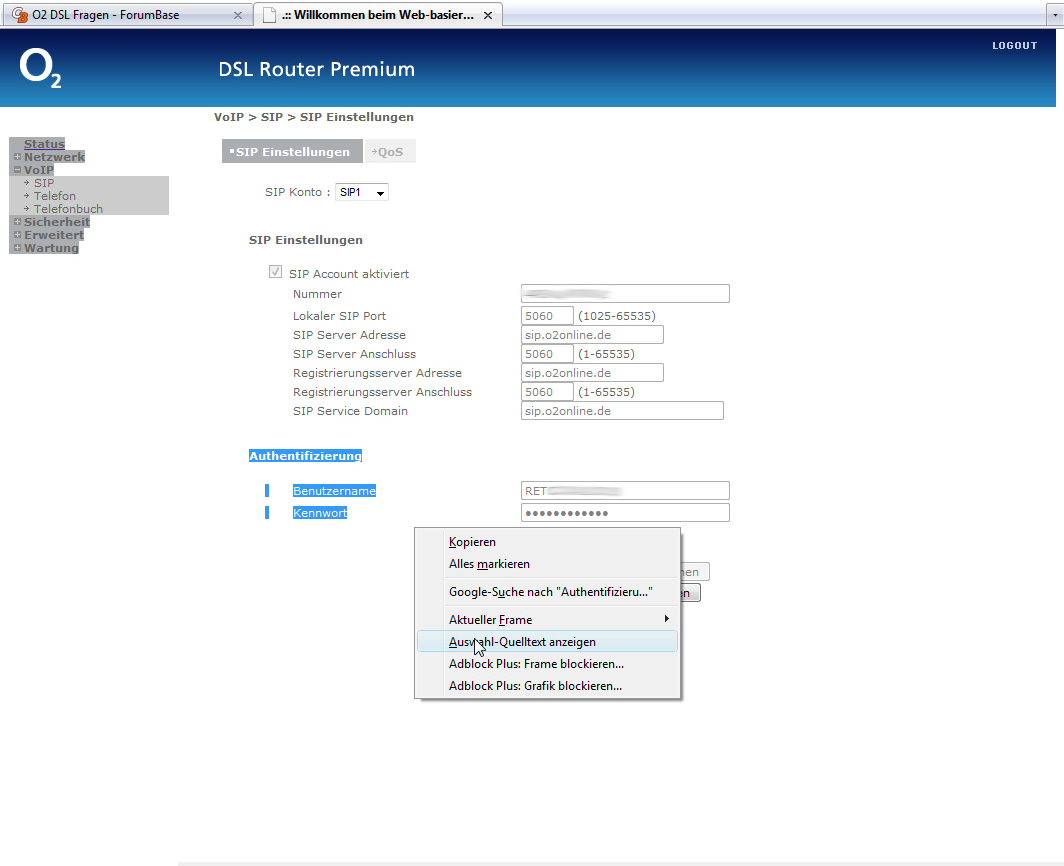Expand Netzwerk plus icon
Viewport: 1064px width, 866px height.
(x=18, y=157)
